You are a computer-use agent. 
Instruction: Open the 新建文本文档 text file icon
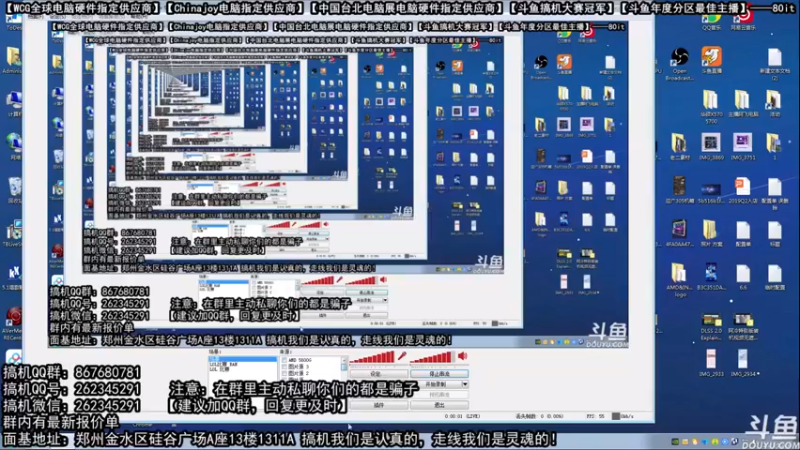coord(774,64)
